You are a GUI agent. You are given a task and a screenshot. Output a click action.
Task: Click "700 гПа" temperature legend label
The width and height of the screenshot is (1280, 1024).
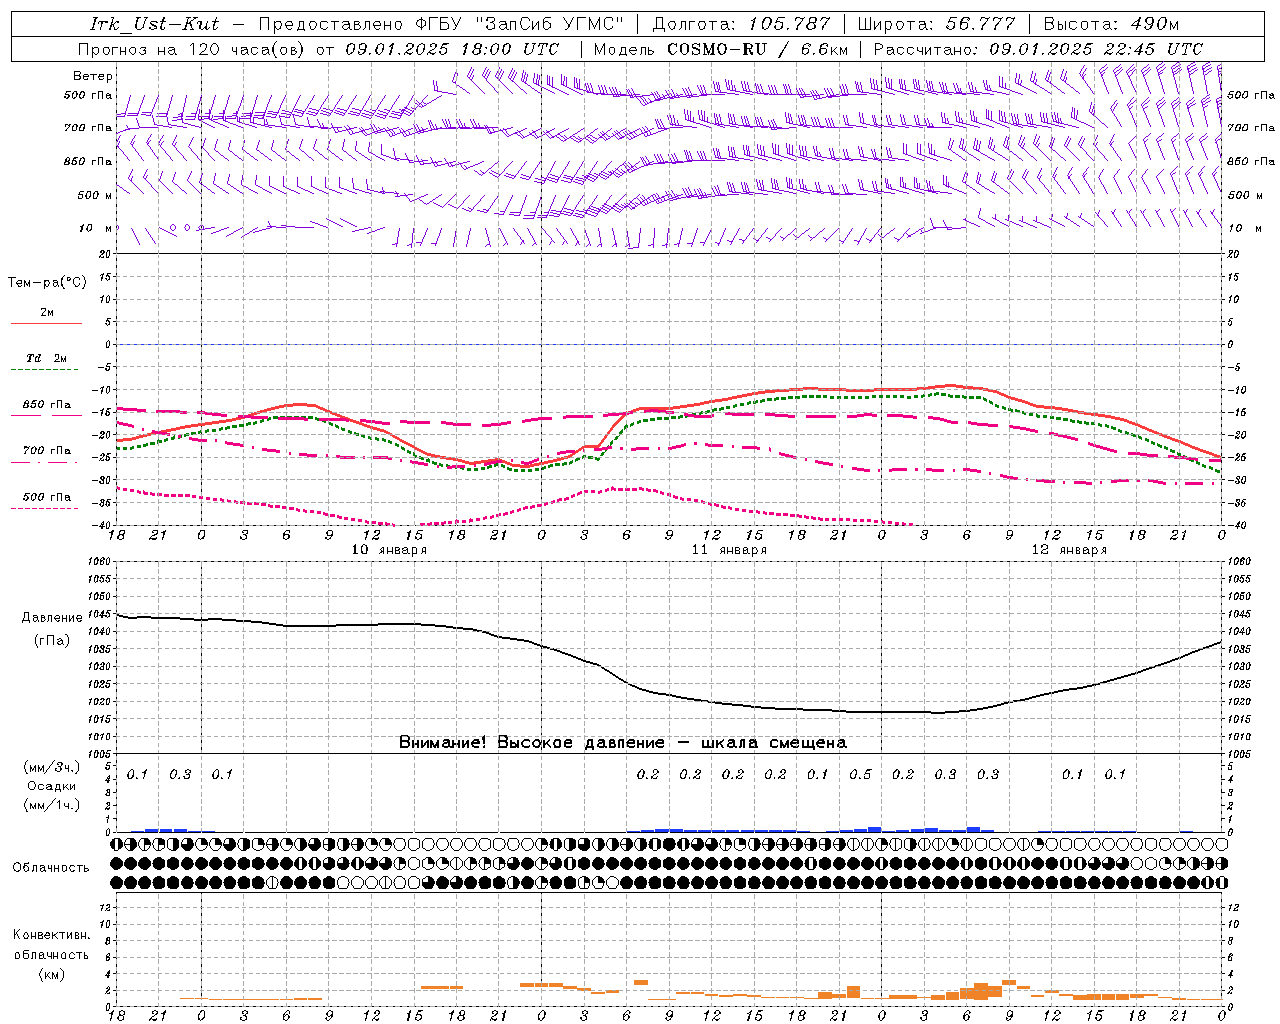pyautogui.click(x=47, y=451)
